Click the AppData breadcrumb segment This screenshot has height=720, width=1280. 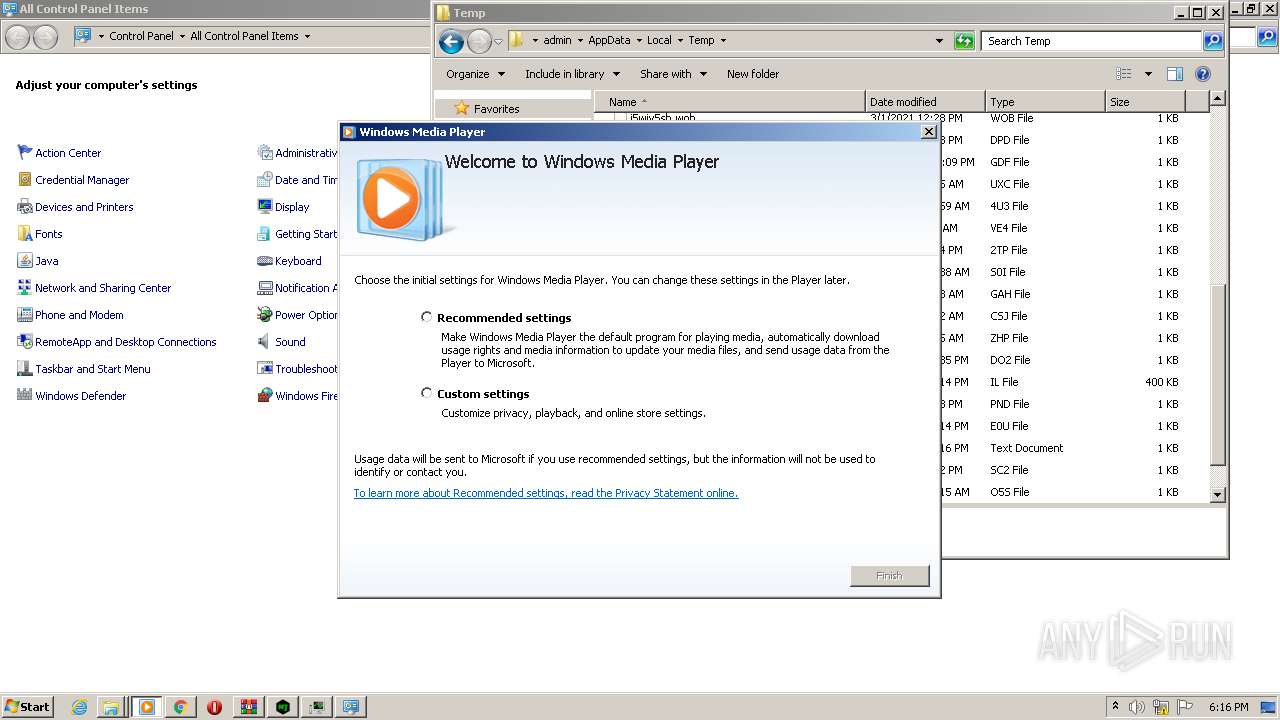pos(609,41)
